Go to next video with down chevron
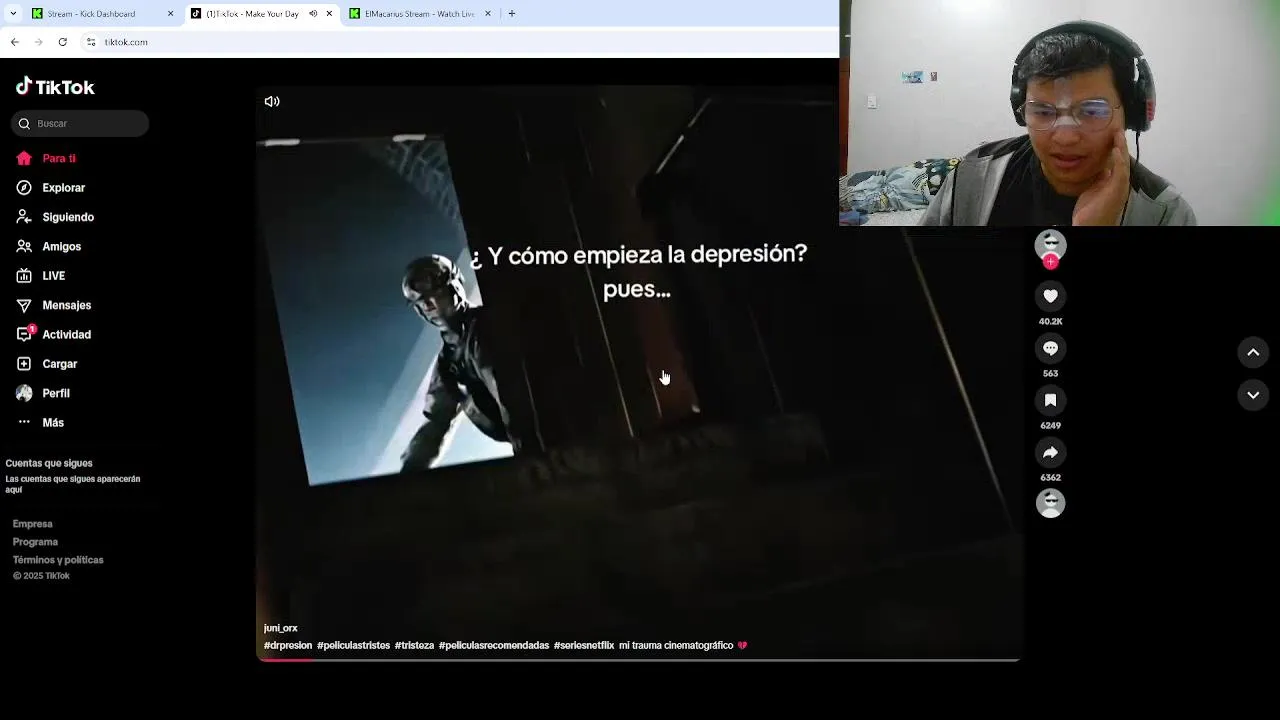This screenshot has height=720, width=1280. 1253,395
